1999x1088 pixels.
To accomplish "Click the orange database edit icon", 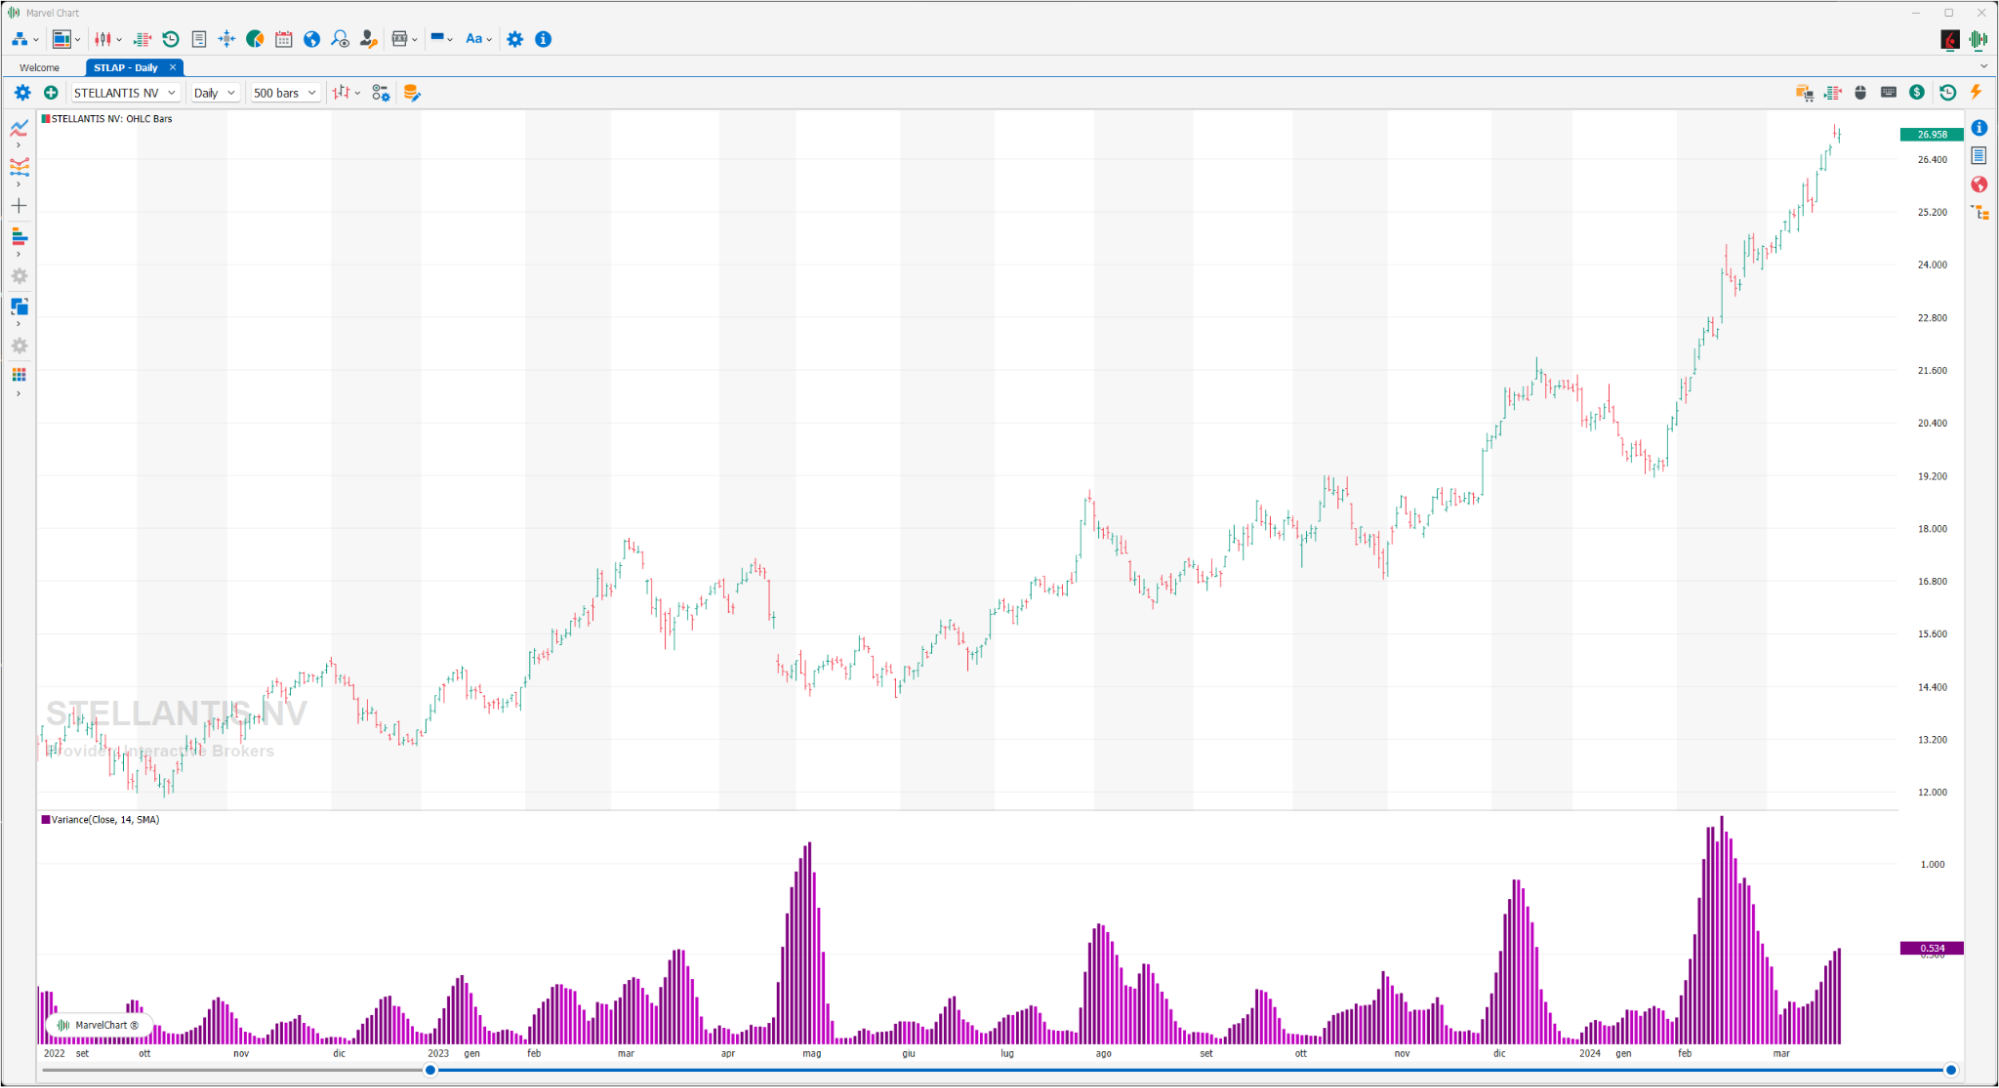I will click(x=411, y=92).
